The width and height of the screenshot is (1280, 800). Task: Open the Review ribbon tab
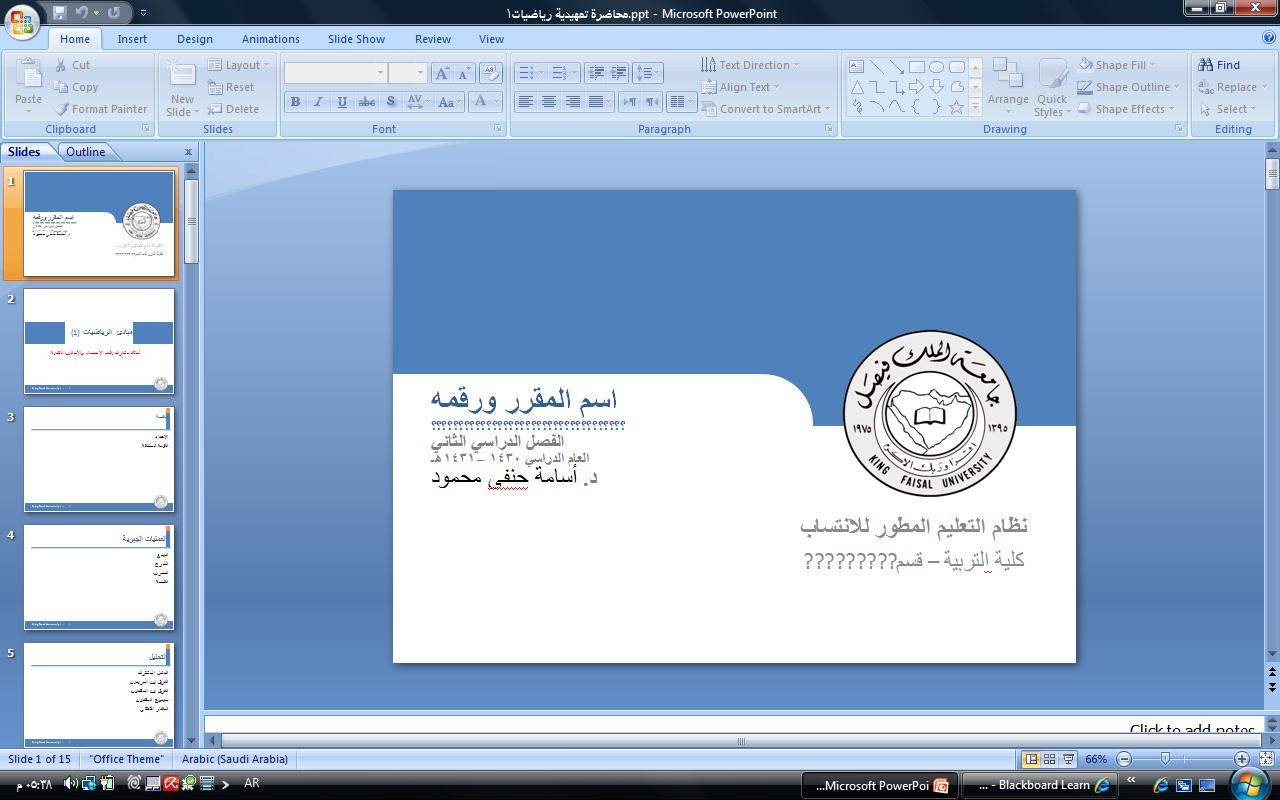pos(433,39)
